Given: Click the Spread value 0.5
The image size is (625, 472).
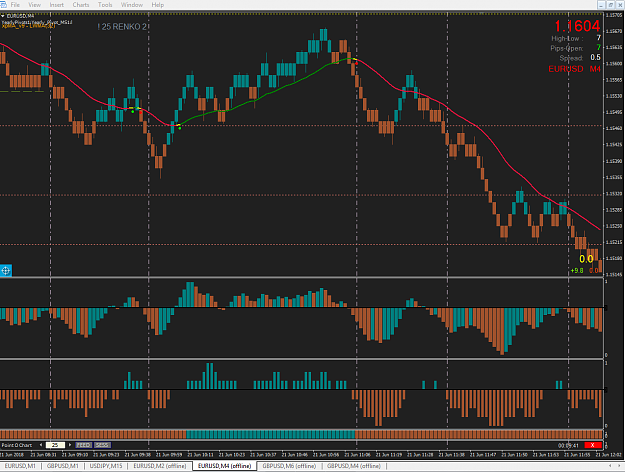Looking at the screenshot, I should (x=596, y=58).
